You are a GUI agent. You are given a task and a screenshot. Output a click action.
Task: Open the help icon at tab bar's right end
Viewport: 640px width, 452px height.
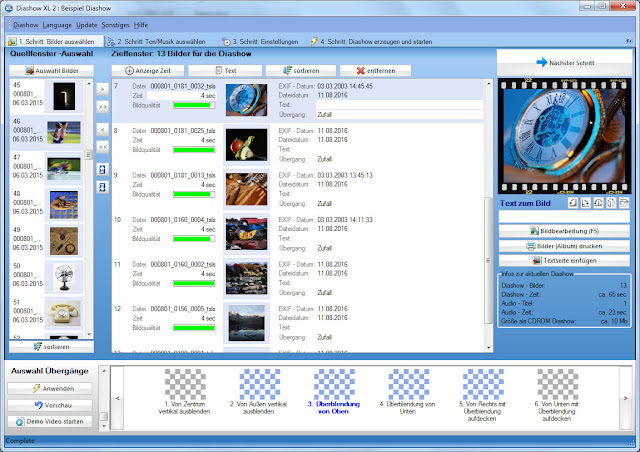tap(629, 40)
